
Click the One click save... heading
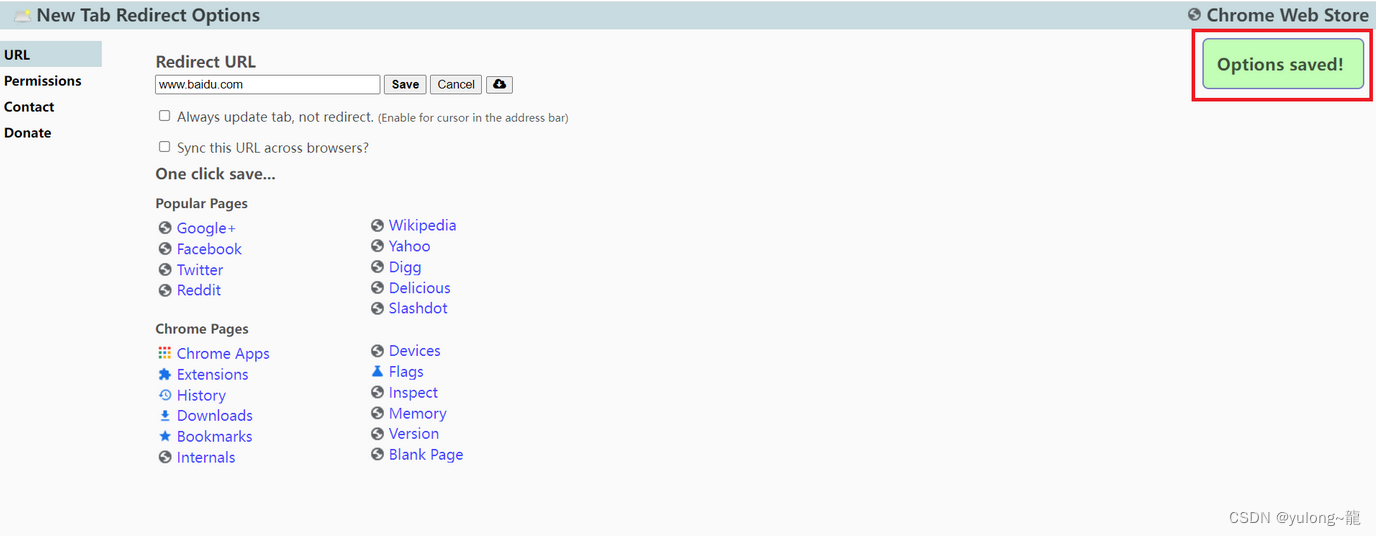click(215, 174)
